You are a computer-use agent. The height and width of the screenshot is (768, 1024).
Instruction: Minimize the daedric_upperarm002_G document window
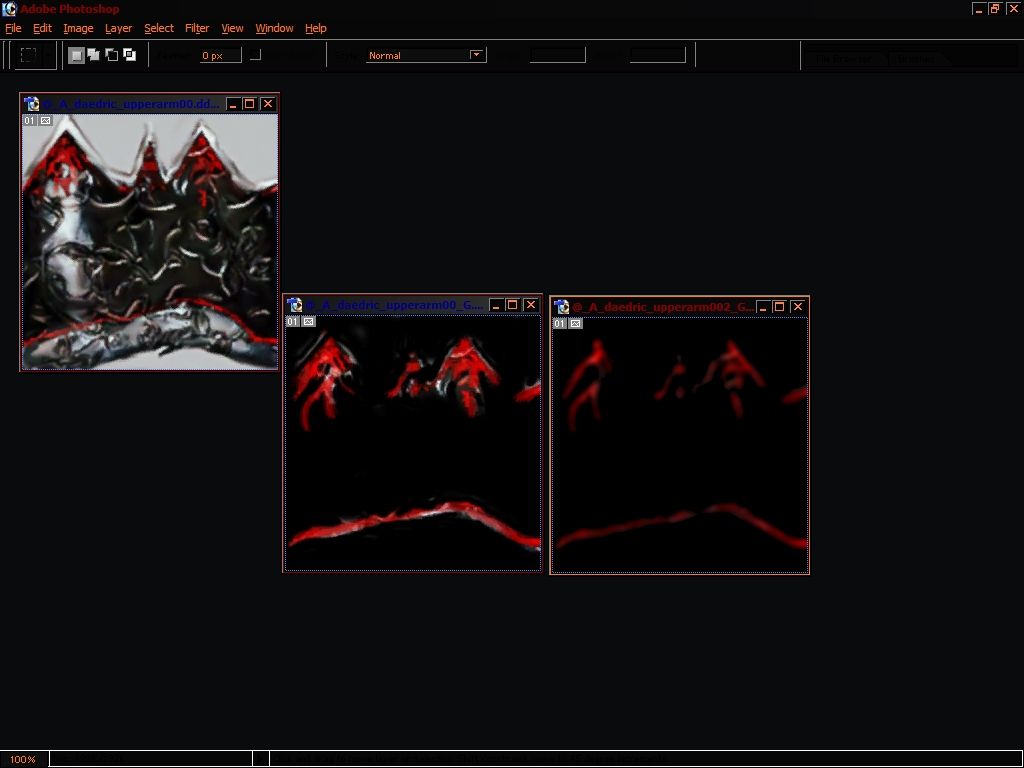(762, 307)
